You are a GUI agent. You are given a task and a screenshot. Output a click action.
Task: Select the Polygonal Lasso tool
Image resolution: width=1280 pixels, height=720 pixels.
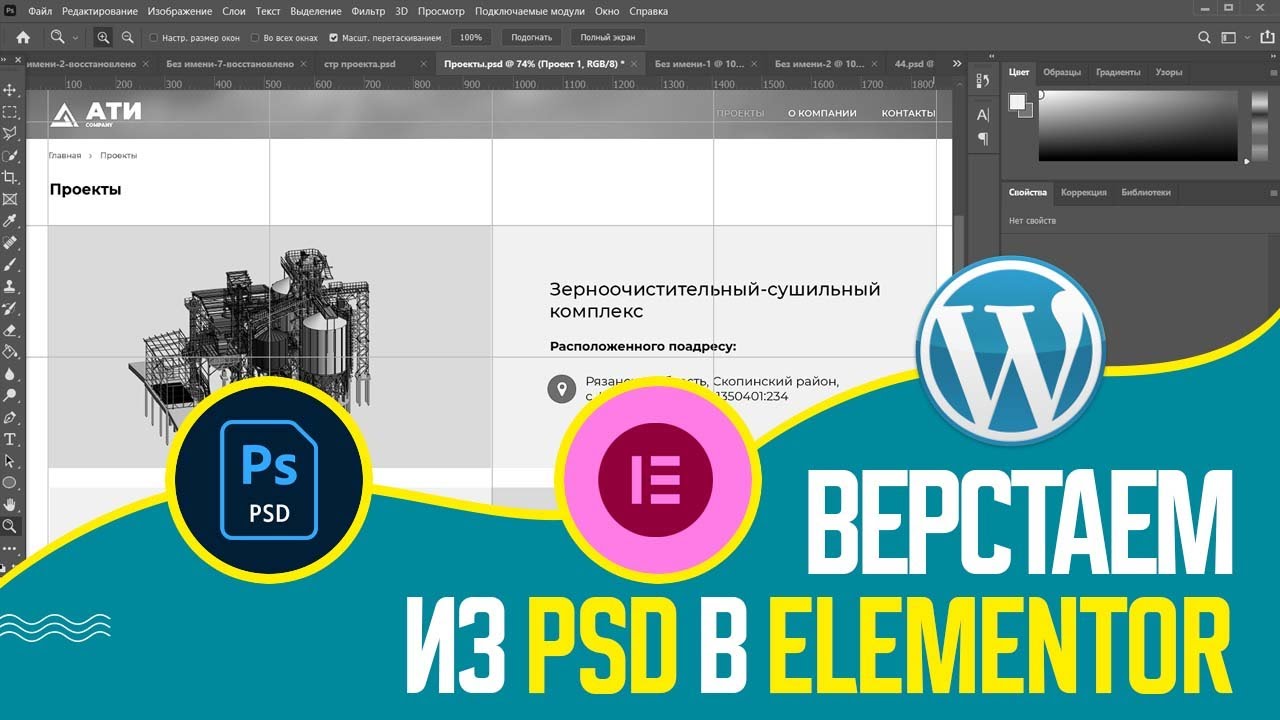pyautogui.click(x=10, y=134)
